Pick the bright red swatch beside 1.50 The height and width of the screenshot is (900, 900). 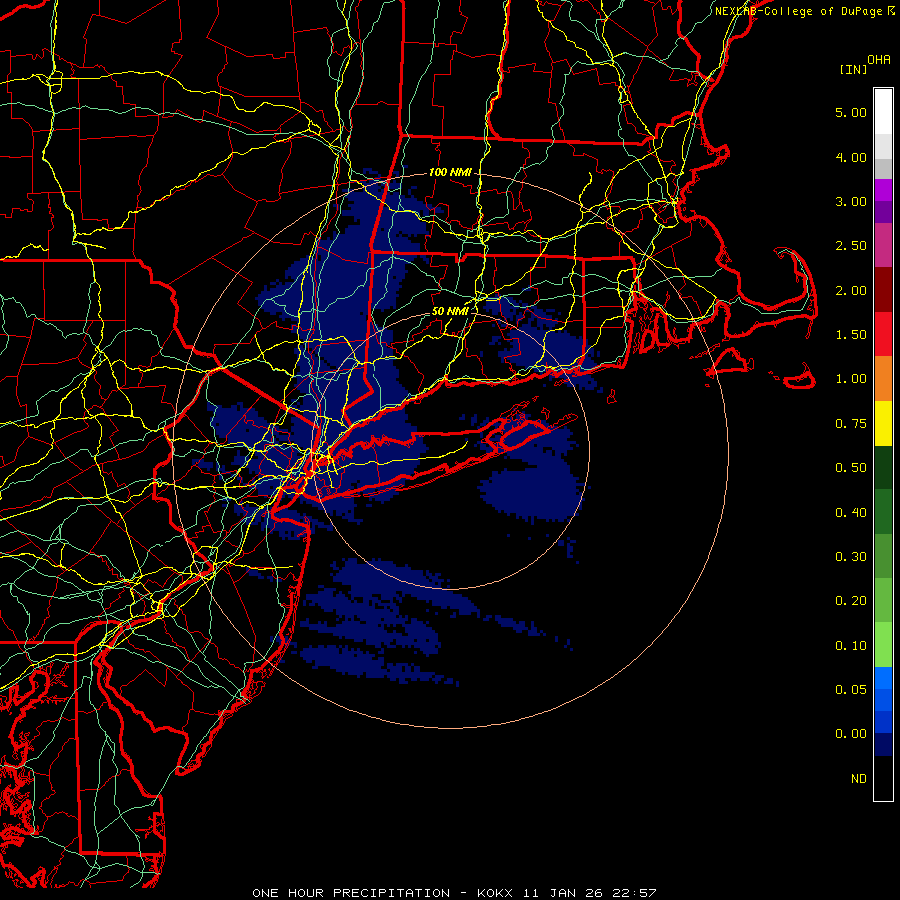pos(883,334)
